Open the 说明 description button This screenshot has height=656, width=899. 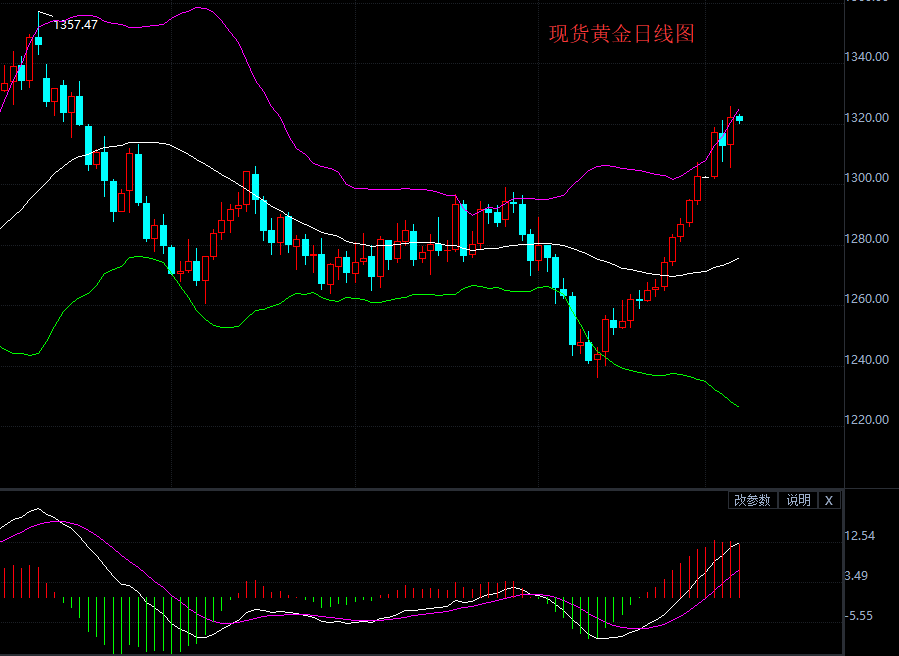(798, 500)
